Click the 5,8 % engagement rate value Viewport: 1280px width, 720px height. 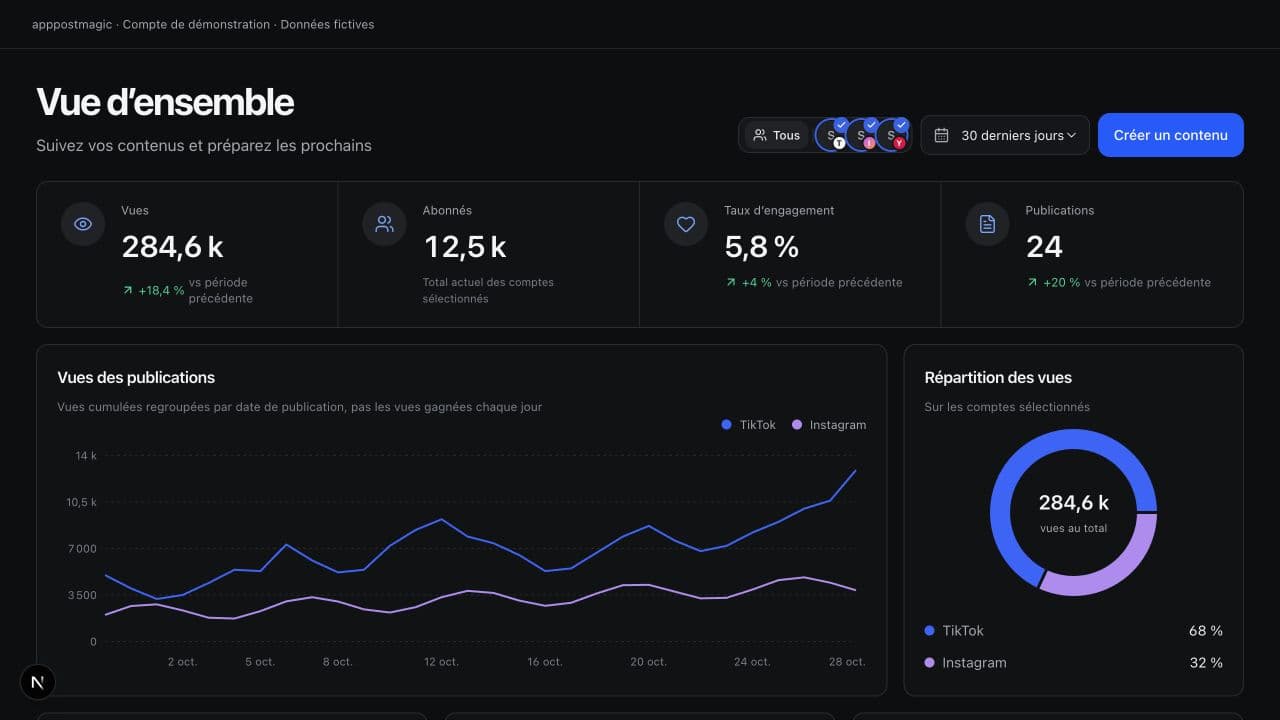pyautogui.click(x=761, y=247)
